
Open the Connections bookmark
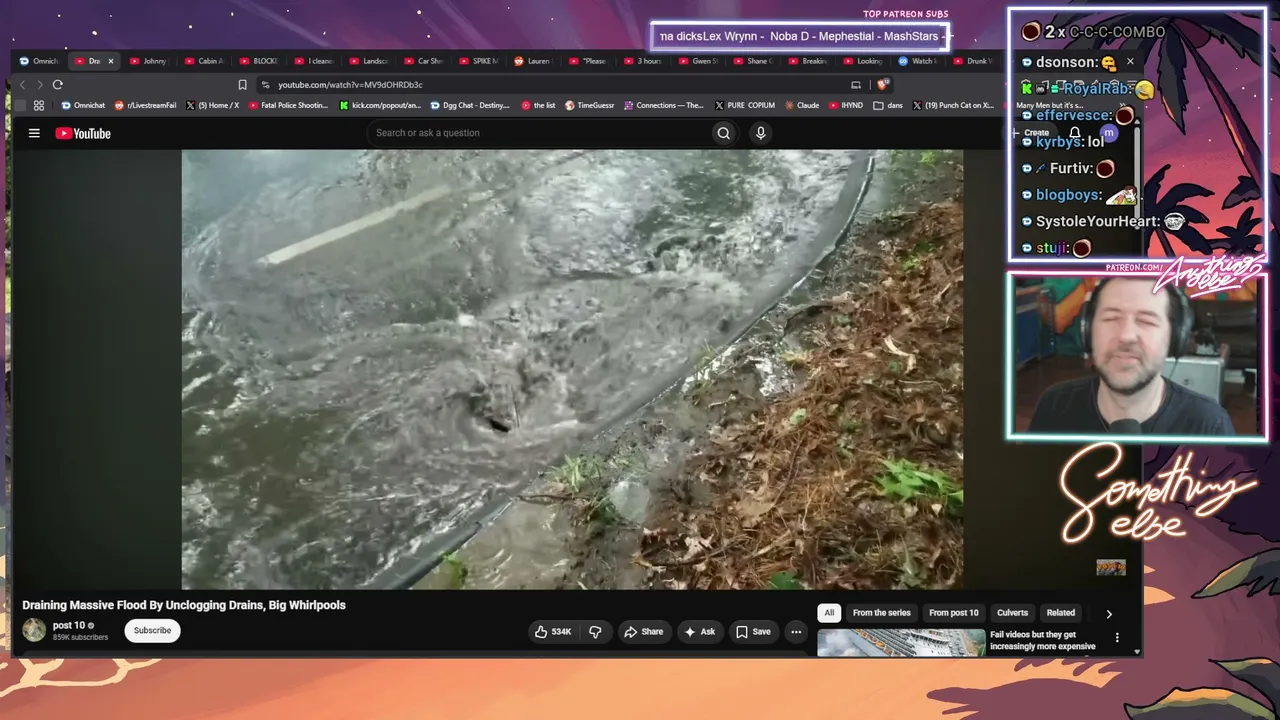[x=664, y=105]
